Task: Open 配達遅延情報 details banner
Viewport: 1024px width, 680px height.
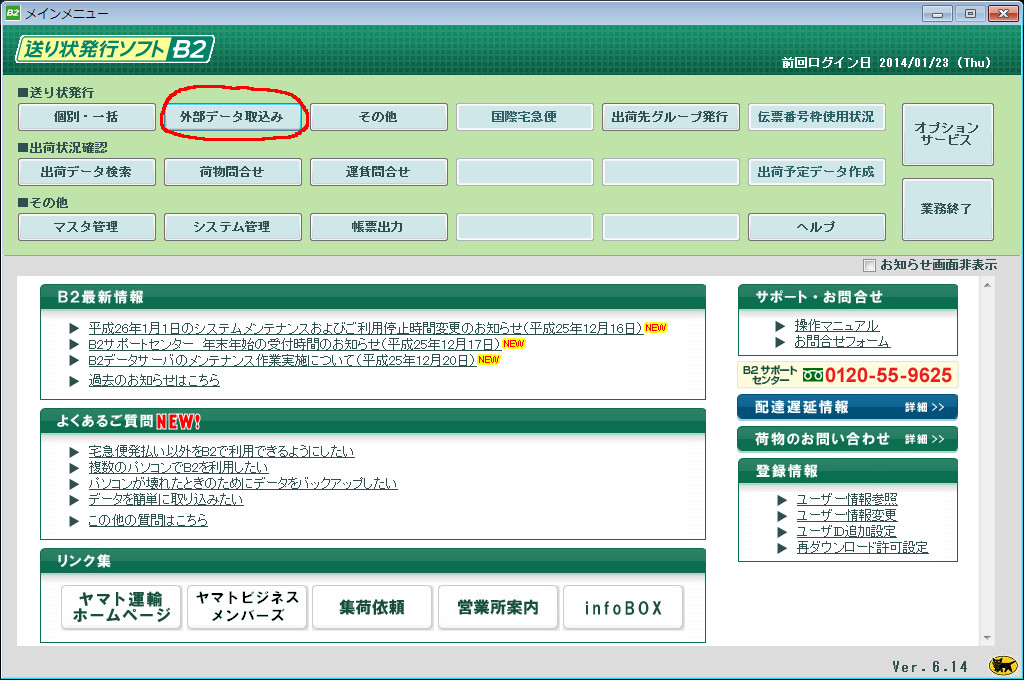Action: coord(847,407)
